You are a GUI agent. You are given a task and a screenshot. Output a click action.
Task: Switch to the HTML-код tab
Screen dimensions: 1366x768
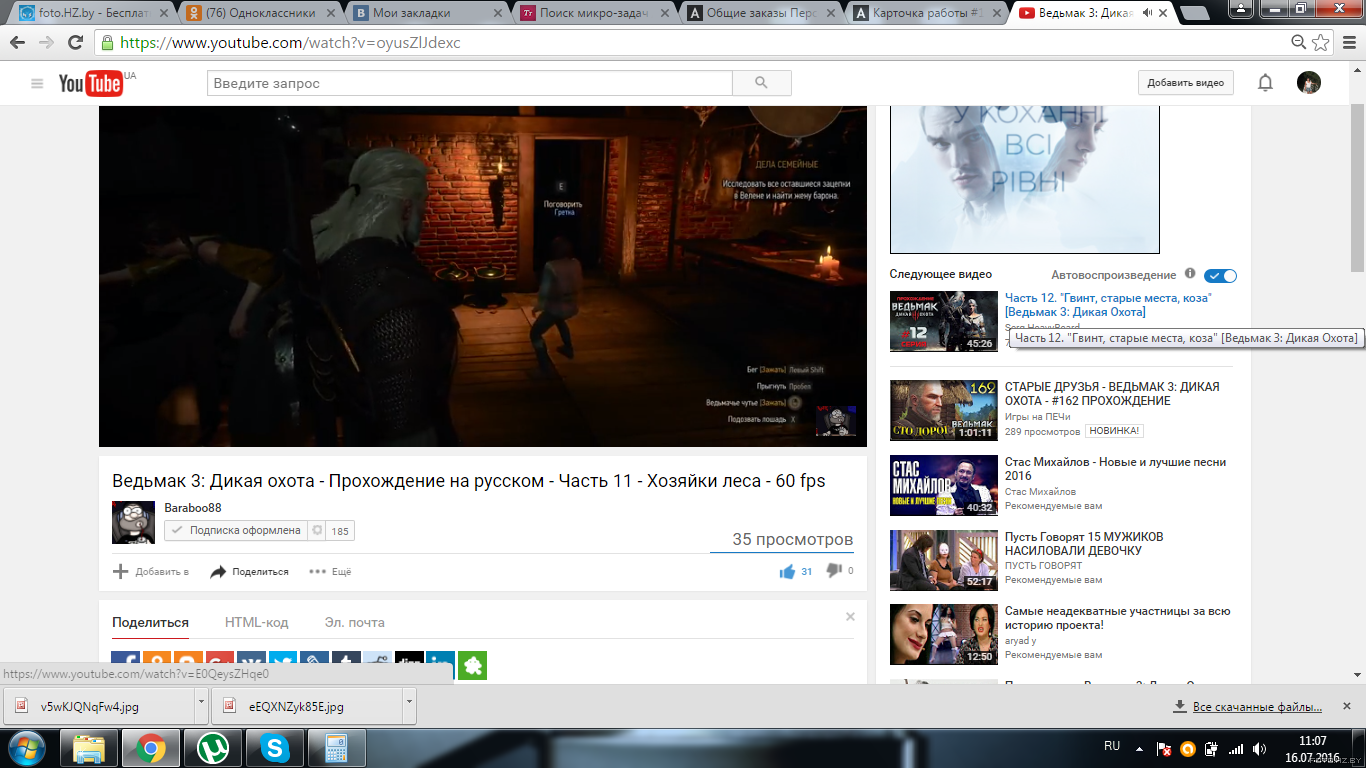(x=256, y=622)
